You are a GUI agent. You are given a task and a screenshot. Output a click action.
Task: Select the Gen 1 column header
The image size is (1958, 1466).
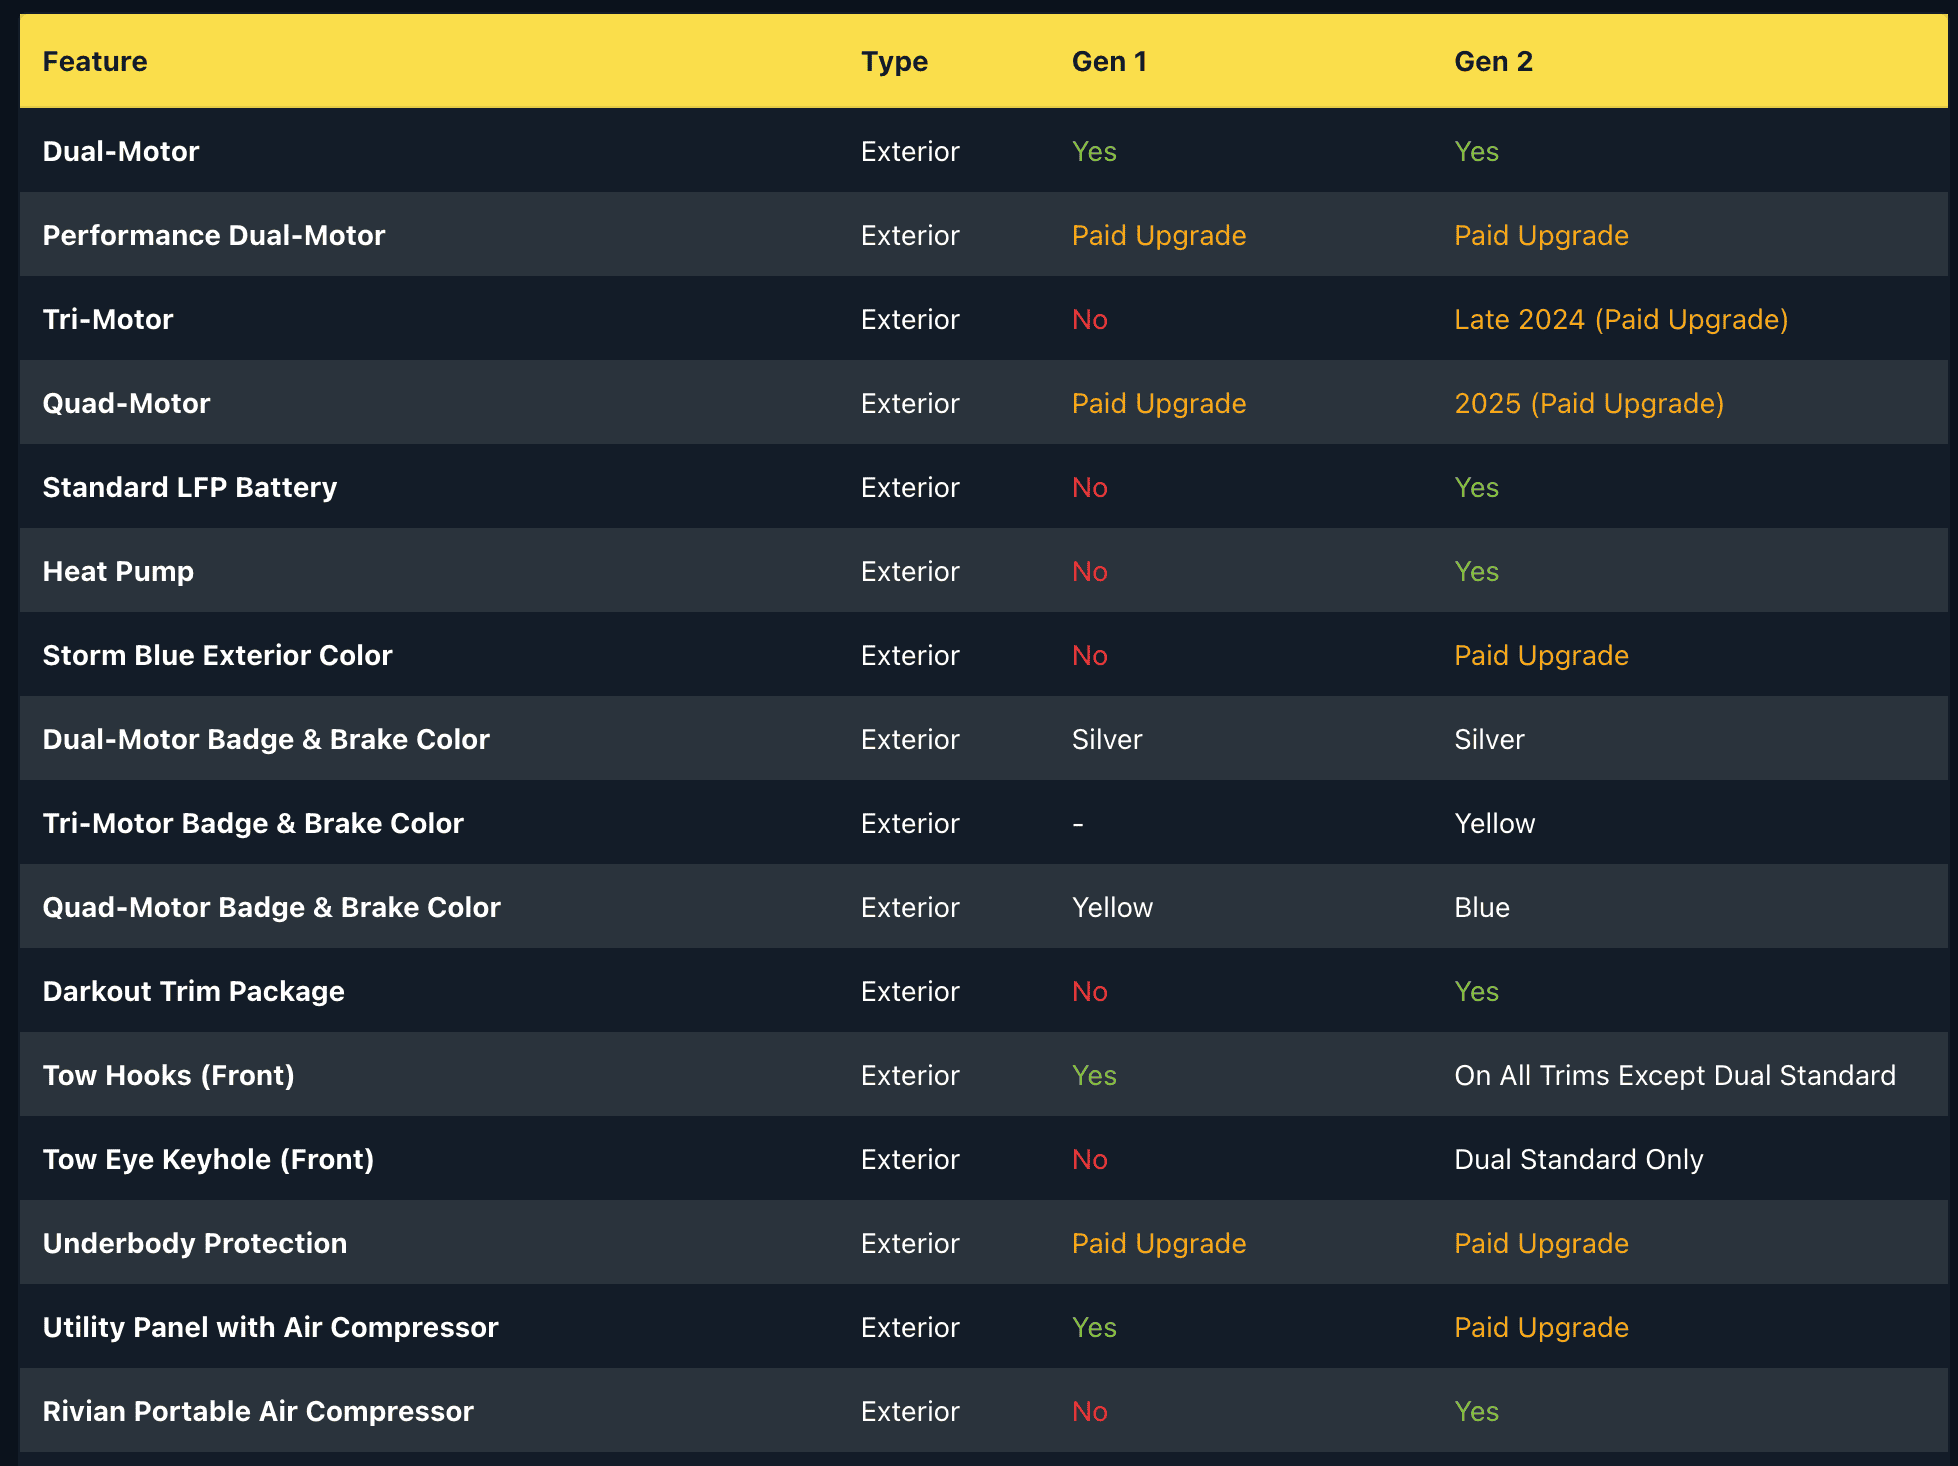[x=1109, y=62]
